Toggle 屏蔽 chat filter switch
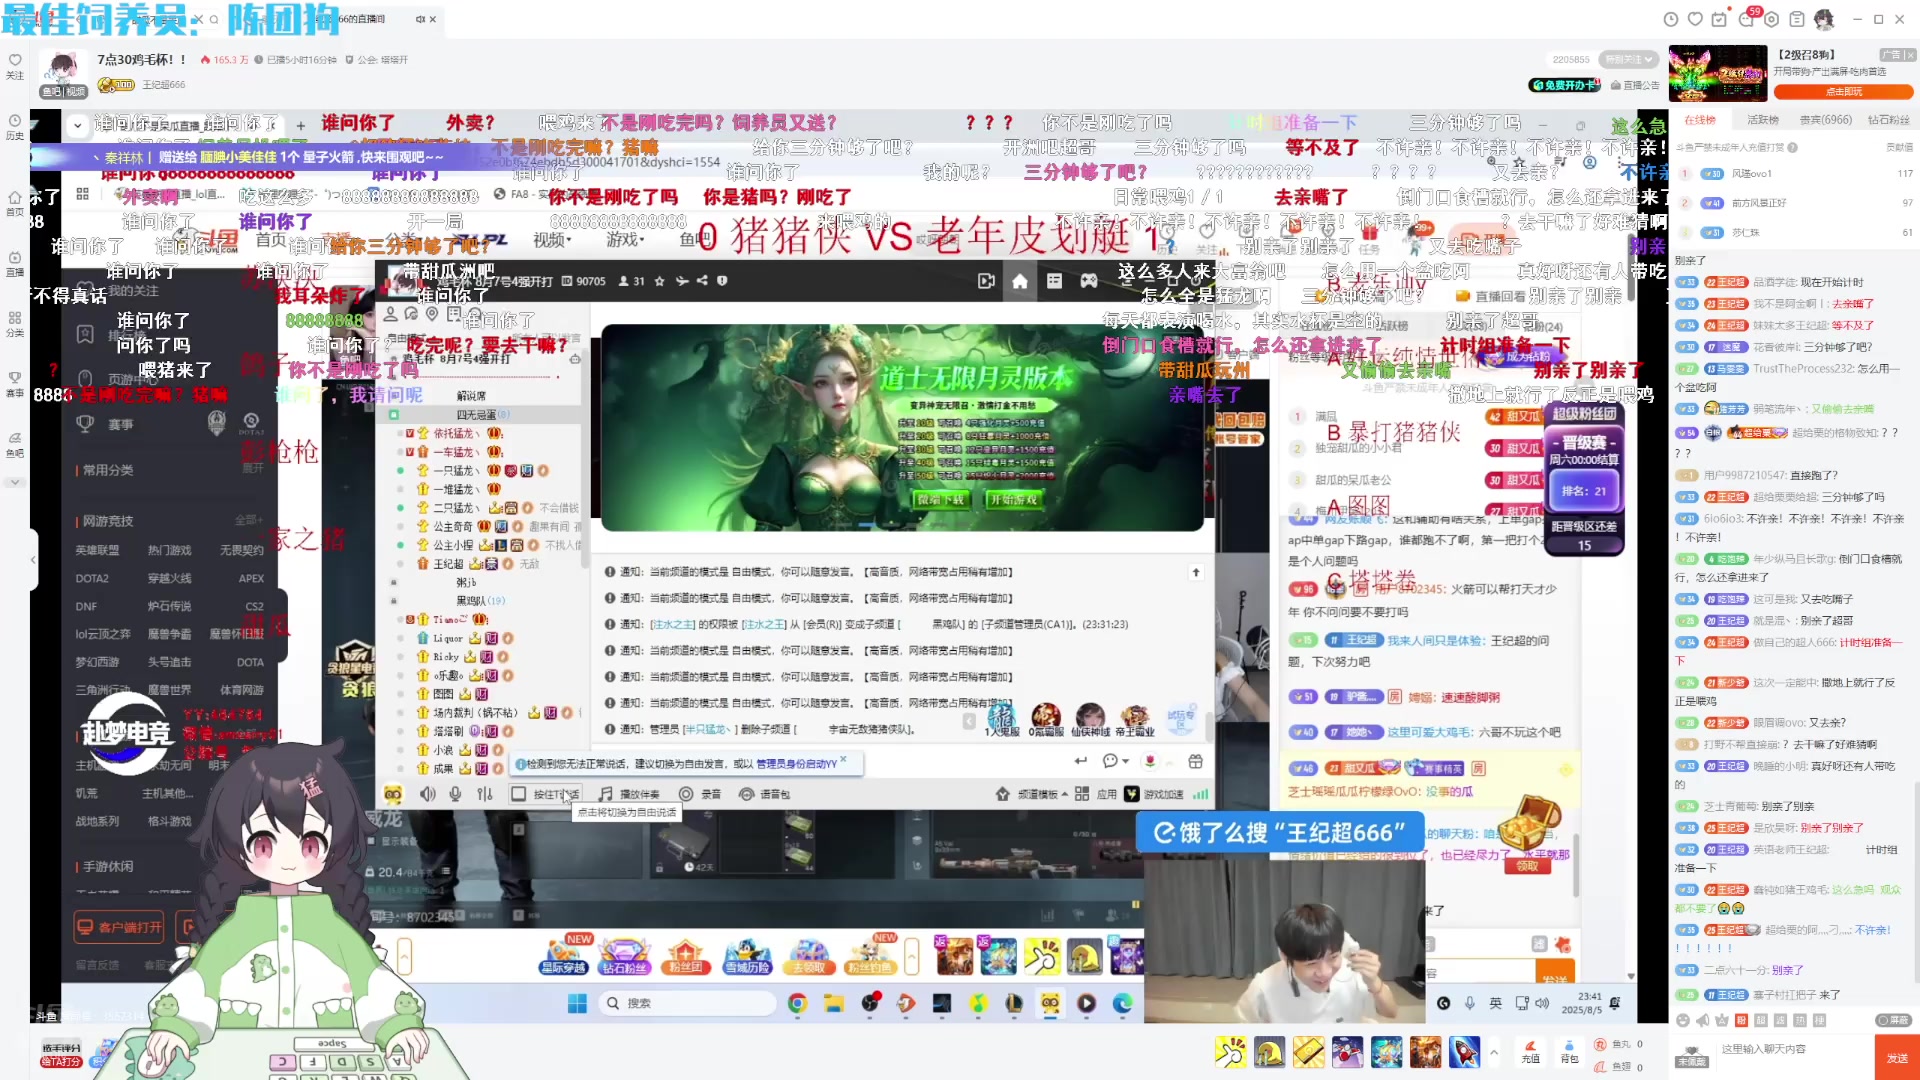The image size is (1920, 1080). [1894, 1020]
